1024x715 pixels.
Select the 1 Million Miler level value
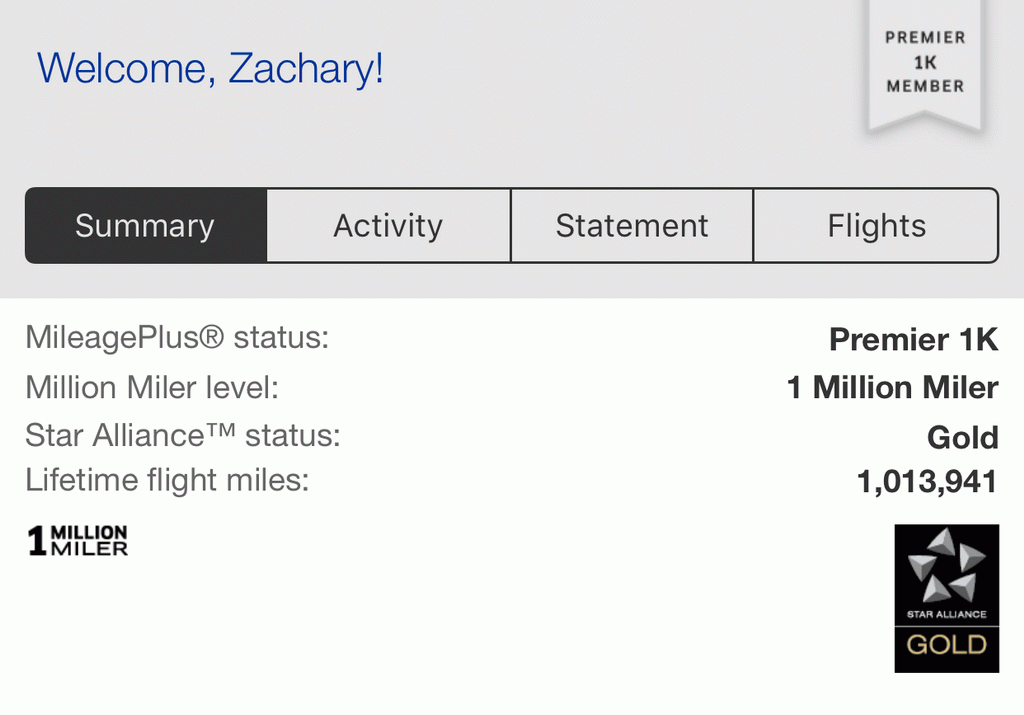pos(893,388)
